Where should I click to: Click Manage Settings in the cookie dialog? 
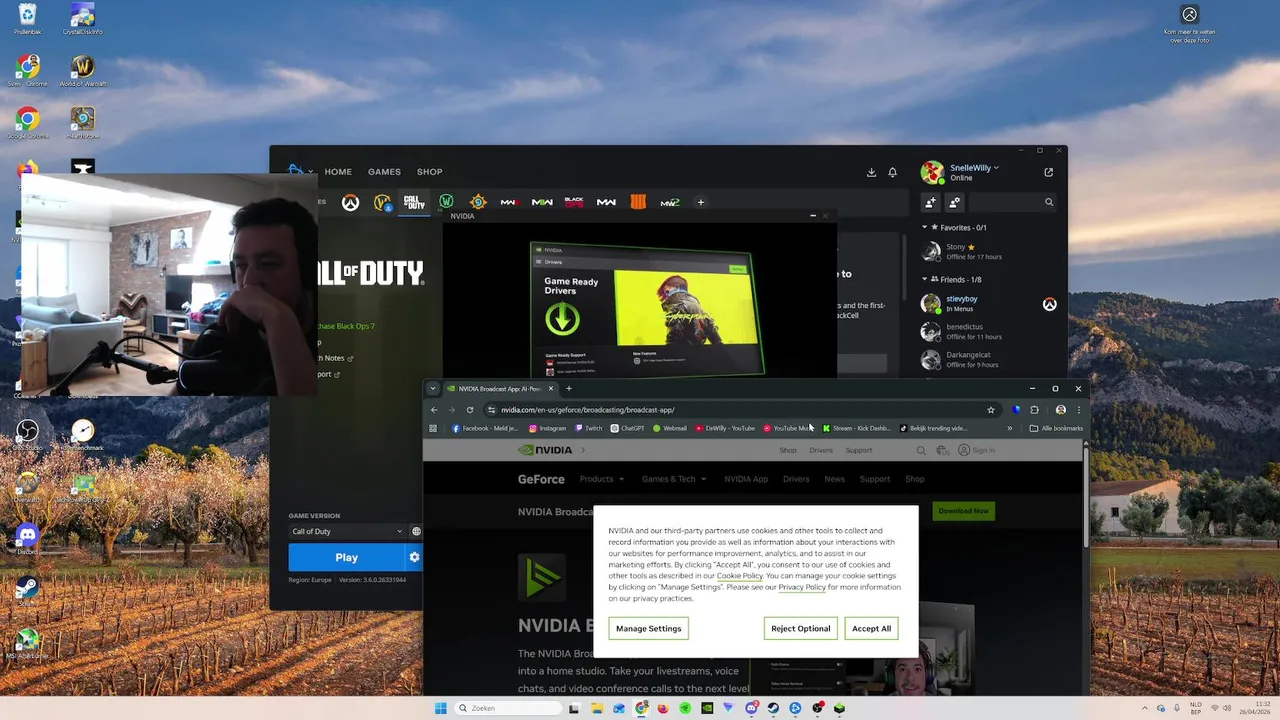coord(648,628)
